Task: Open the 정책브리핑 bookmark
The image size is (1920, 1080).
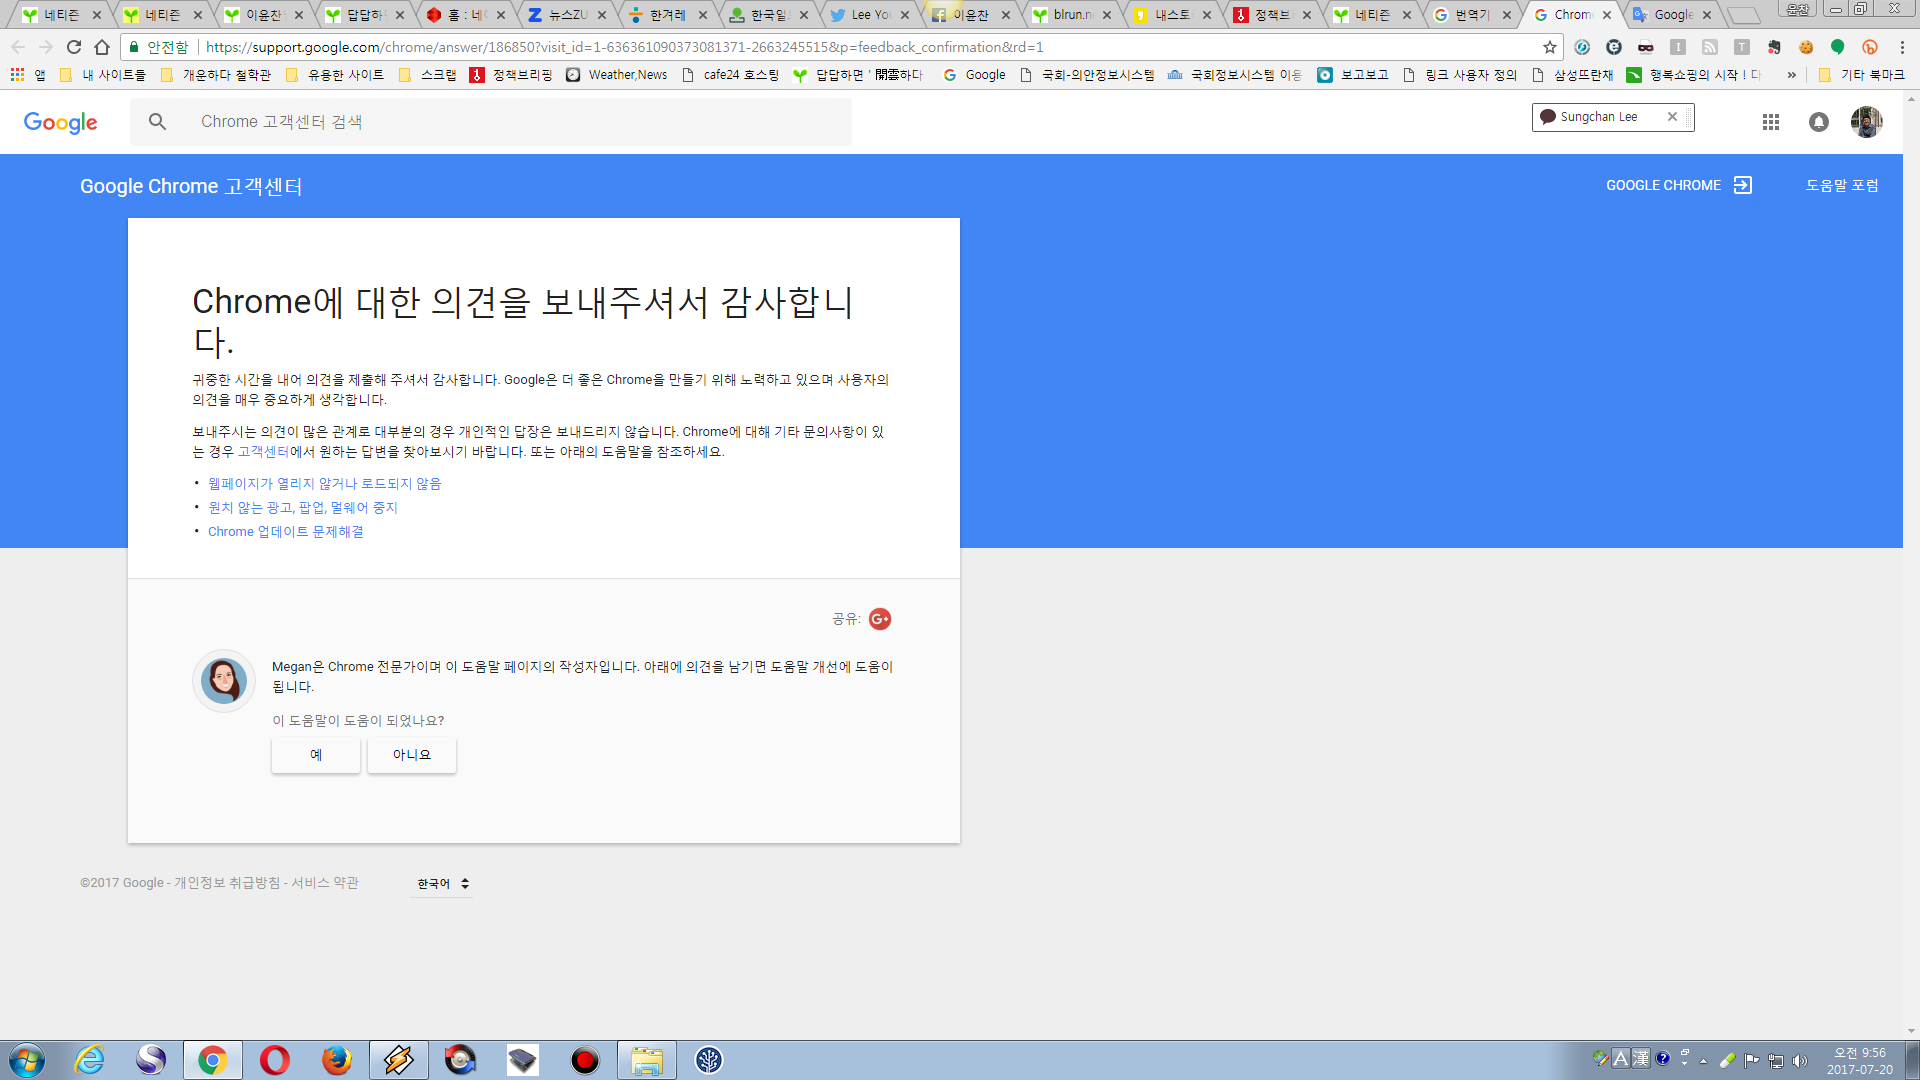Action: click(511, 75)
